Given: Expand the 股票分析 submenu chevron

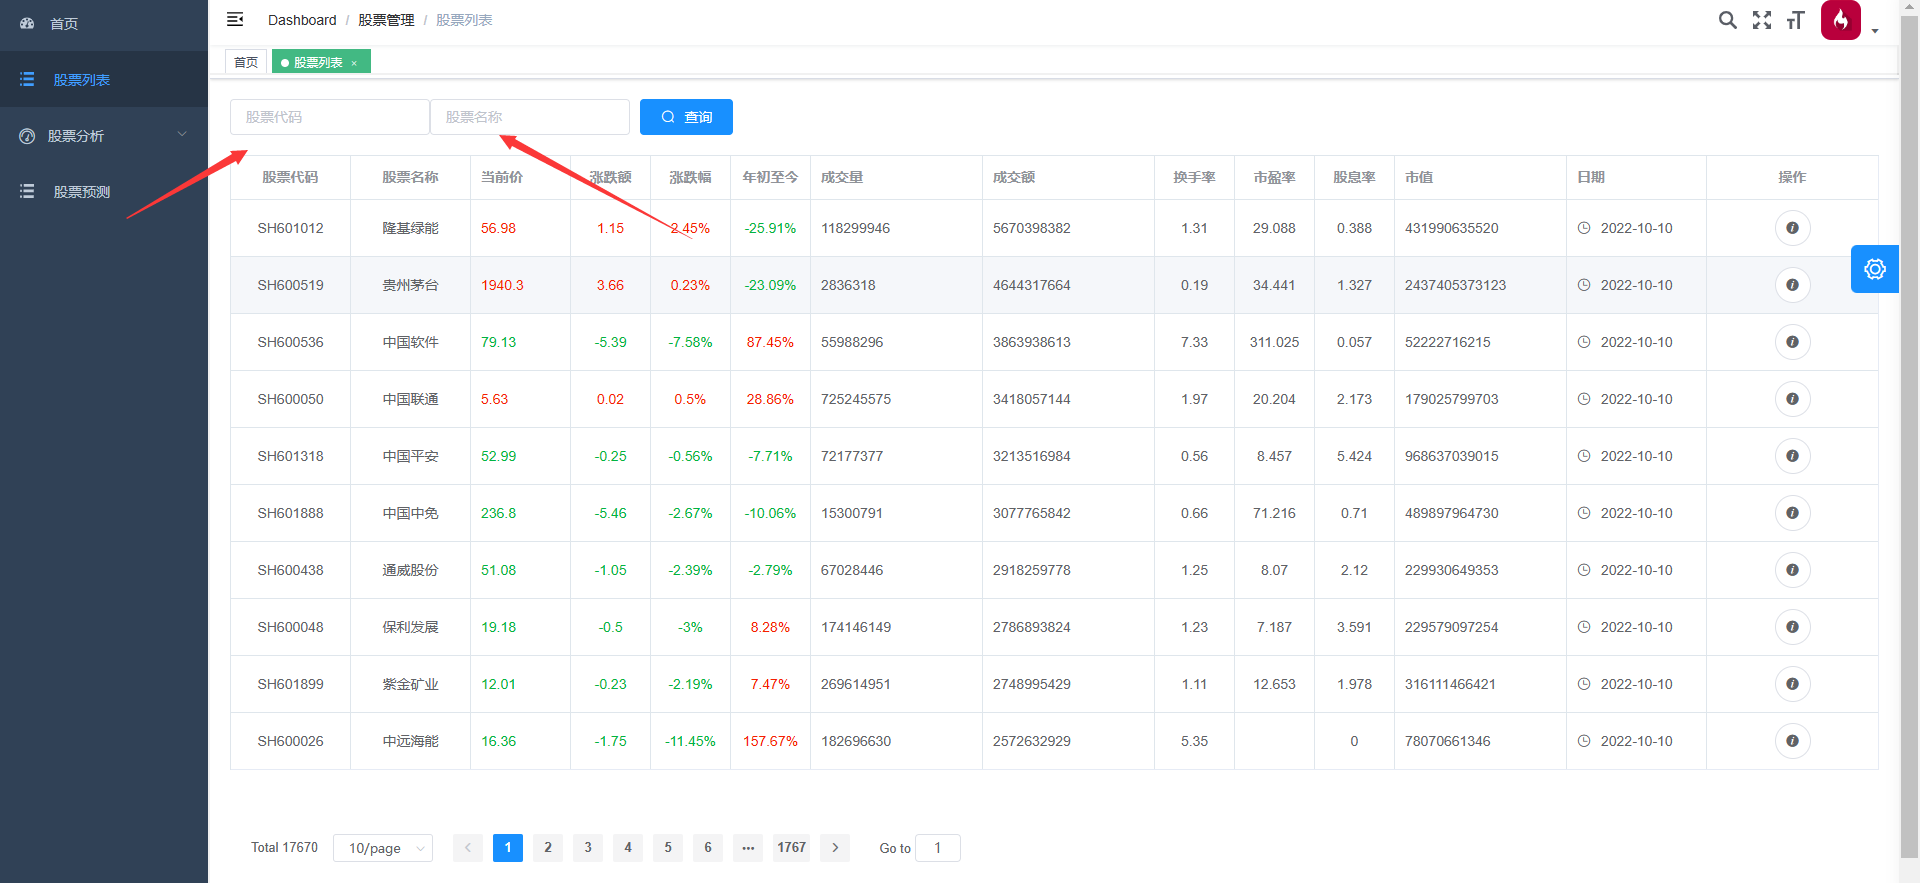Looking at the screenshot, I should click(182, 134).
